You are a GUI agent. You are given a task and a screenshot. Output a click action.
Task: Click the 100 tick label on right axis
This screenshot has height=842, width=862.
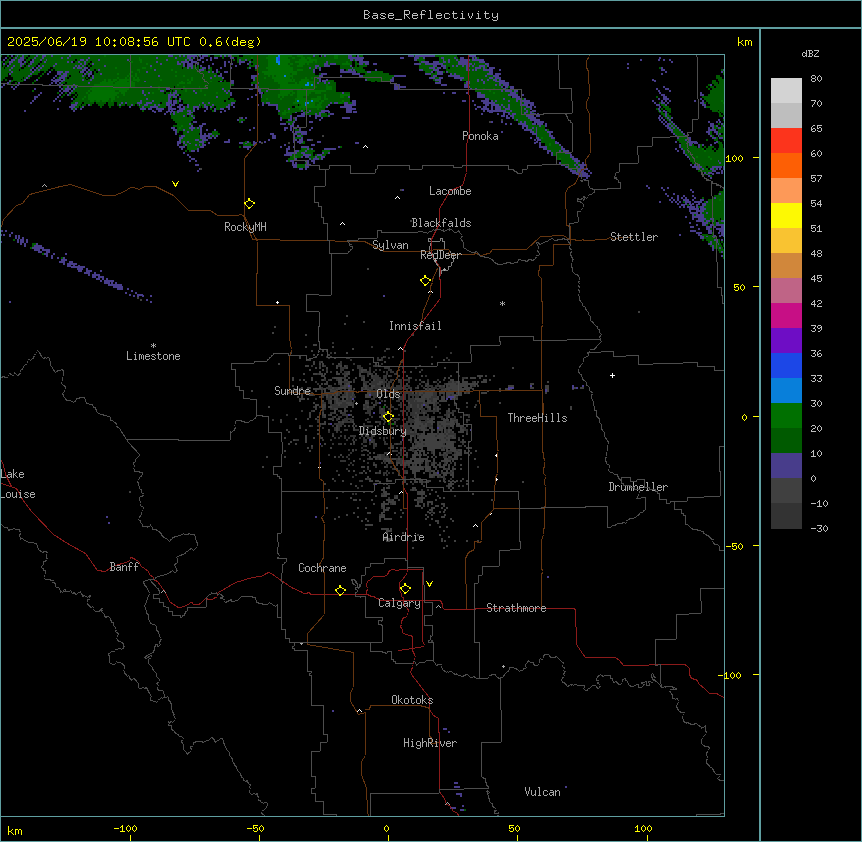pos(734,158)
